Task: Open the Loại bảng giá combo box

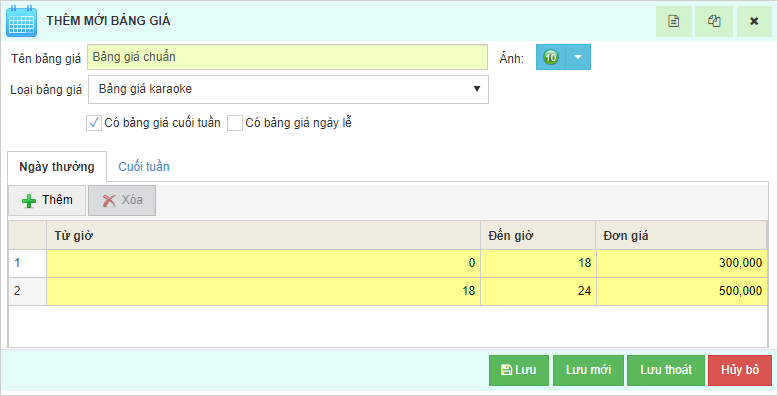Action: pyautogui.click(x=288, y=89)
